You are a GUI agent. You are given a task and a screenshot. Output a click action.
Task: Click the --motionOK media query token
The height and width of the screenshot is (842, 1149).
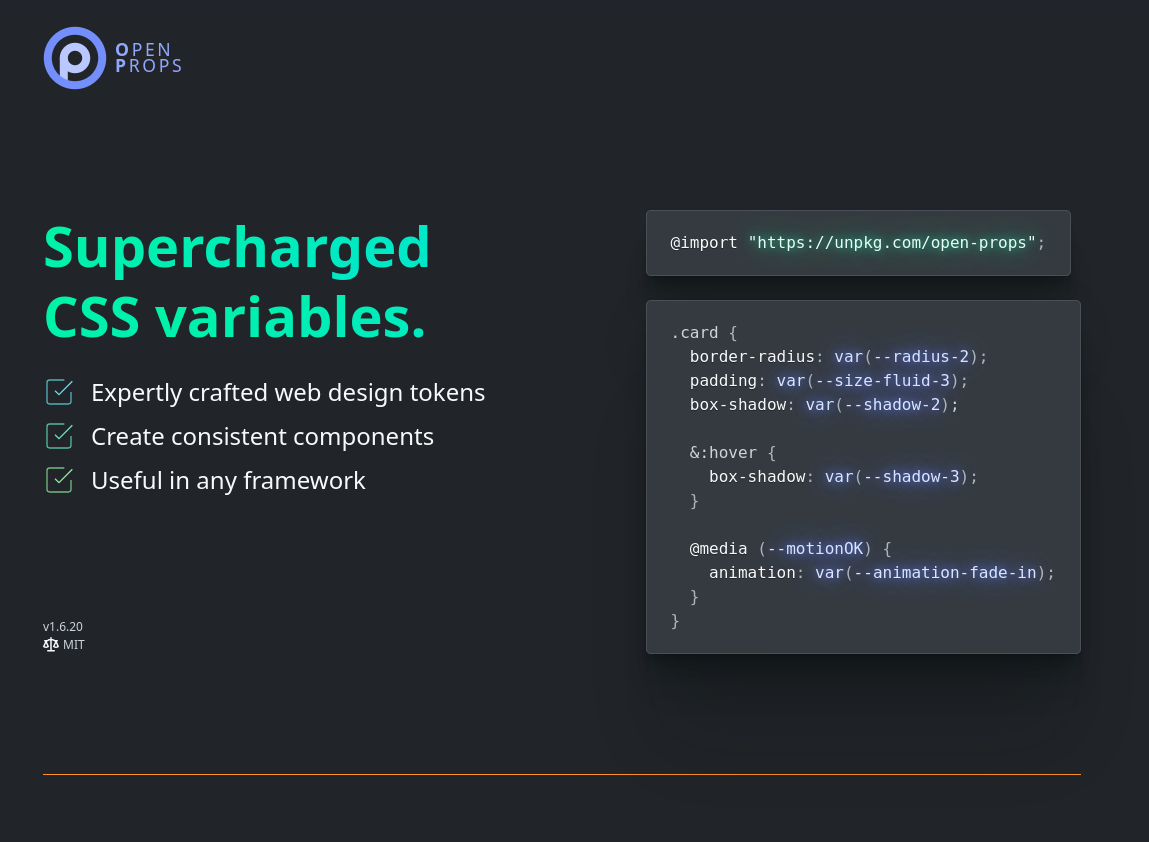pyautogui.click(x=815, y=549)
